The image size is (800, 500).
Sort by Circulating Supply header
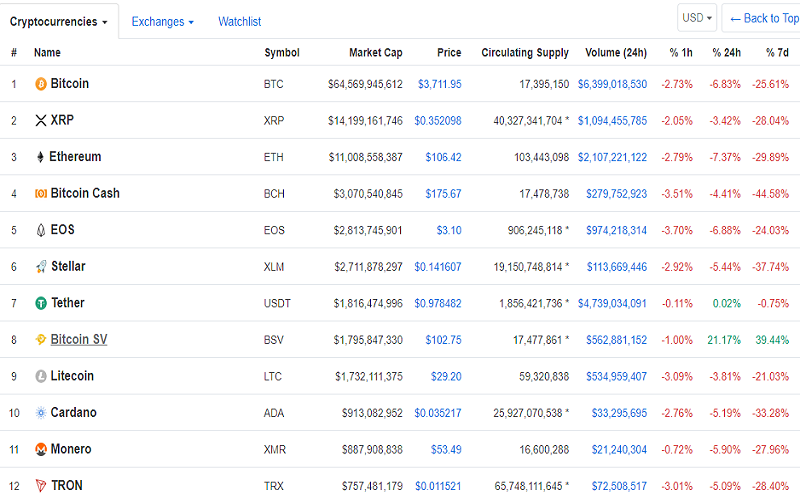click(x=524, y=53)
